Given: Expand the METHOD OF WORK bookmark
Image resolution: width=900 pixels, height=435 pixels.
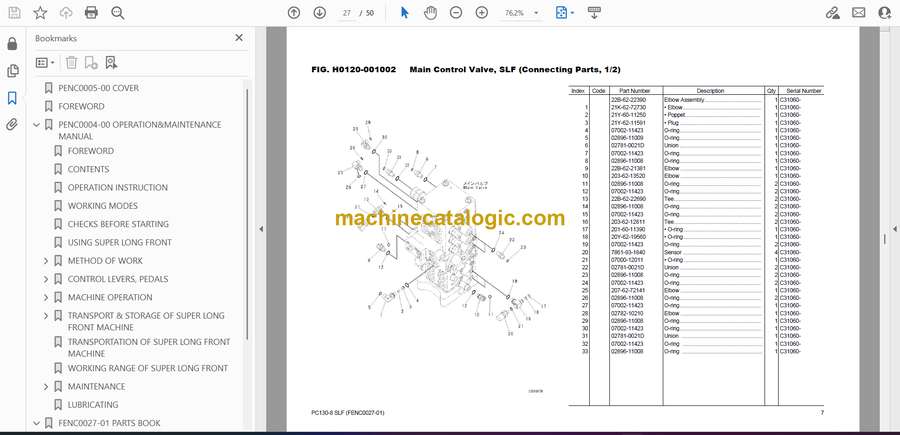Looking at the screenshot, I should (46, 261).
